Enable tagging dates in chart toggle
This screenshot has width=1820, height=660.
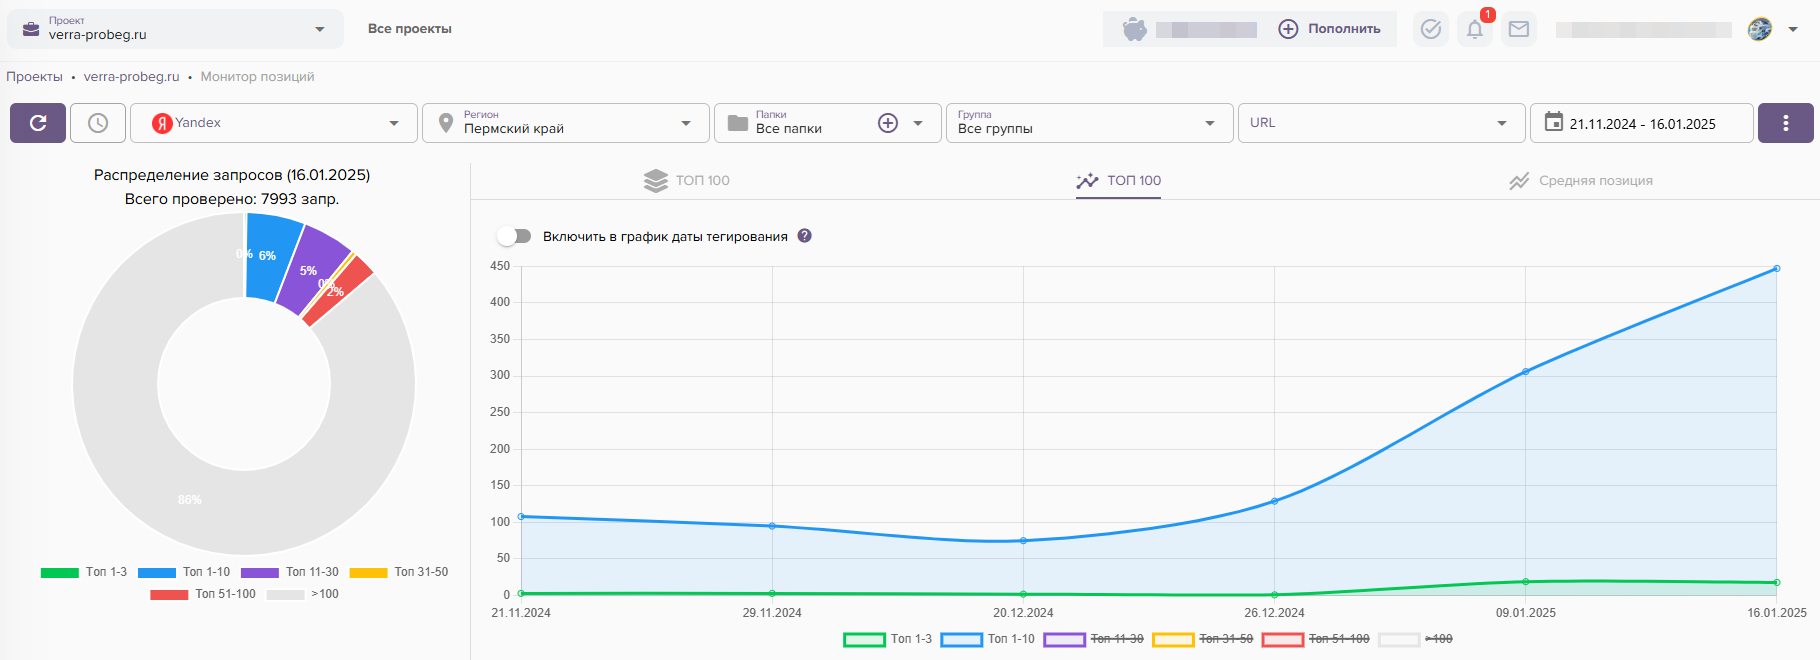click(514, 236)
